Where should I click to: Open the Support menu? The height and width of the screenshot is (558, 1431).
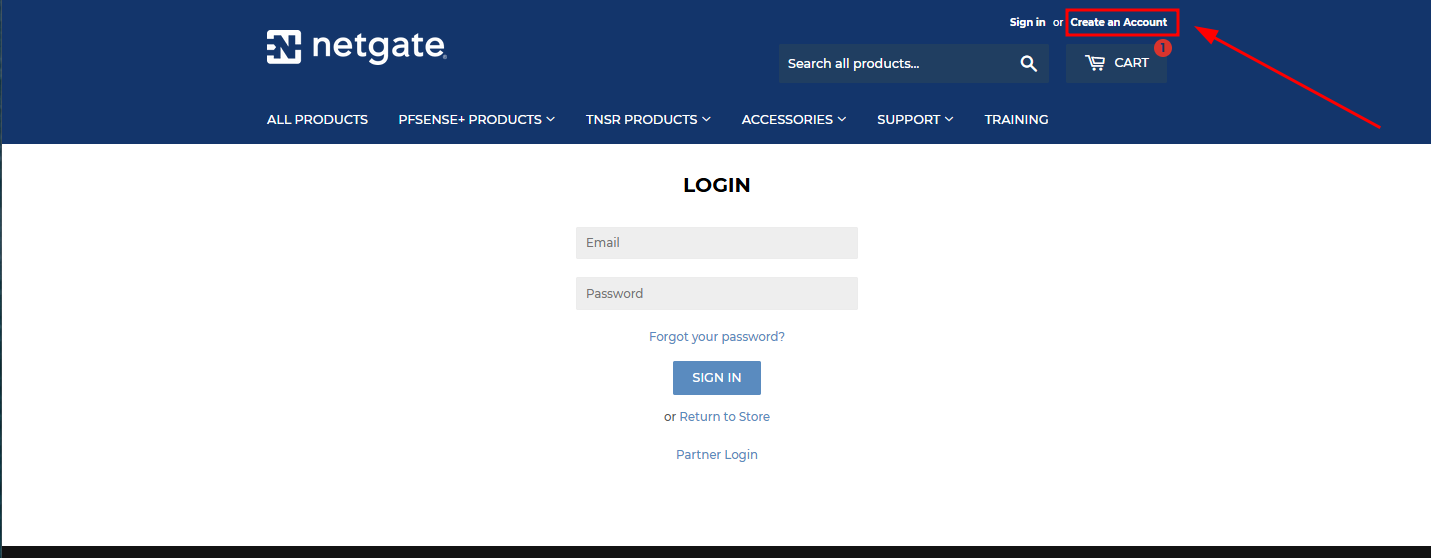click(915, 119)
